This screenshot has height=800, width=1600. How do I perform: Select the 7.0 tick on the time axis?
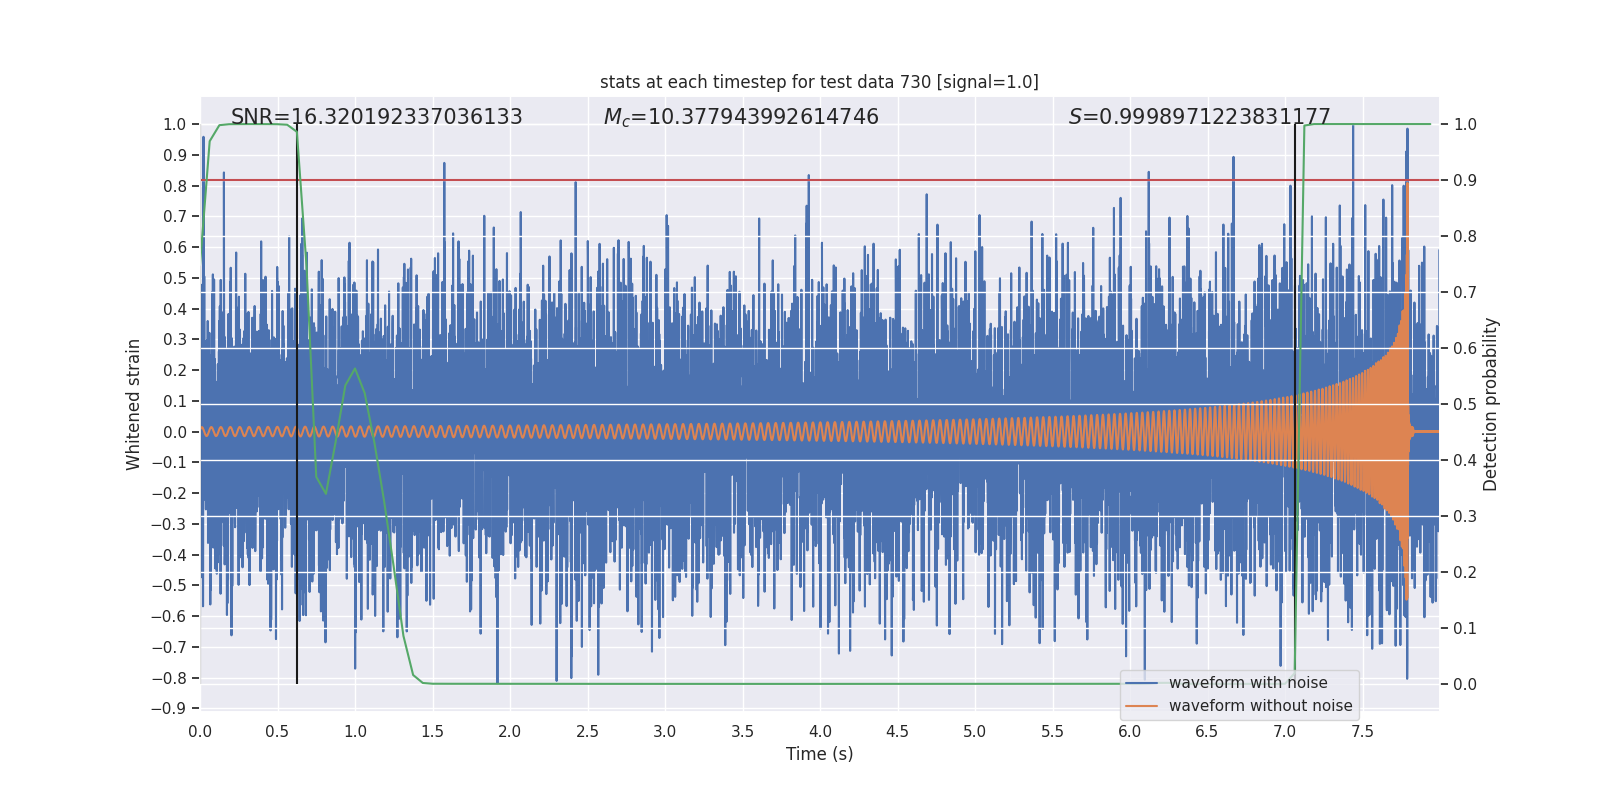(x=1285, y=731)
